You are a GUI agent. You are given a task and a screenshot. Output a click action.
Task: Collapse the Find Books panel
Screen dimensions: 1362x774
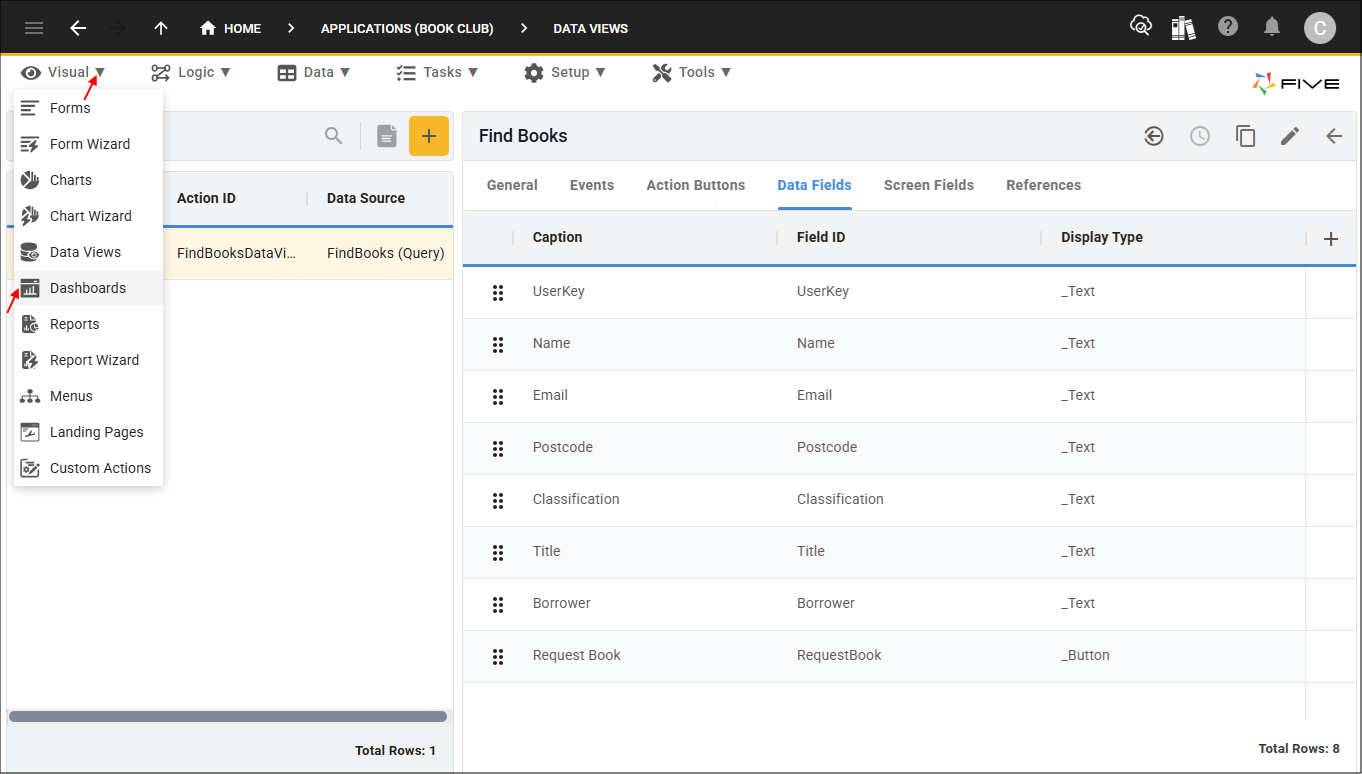1334,135
